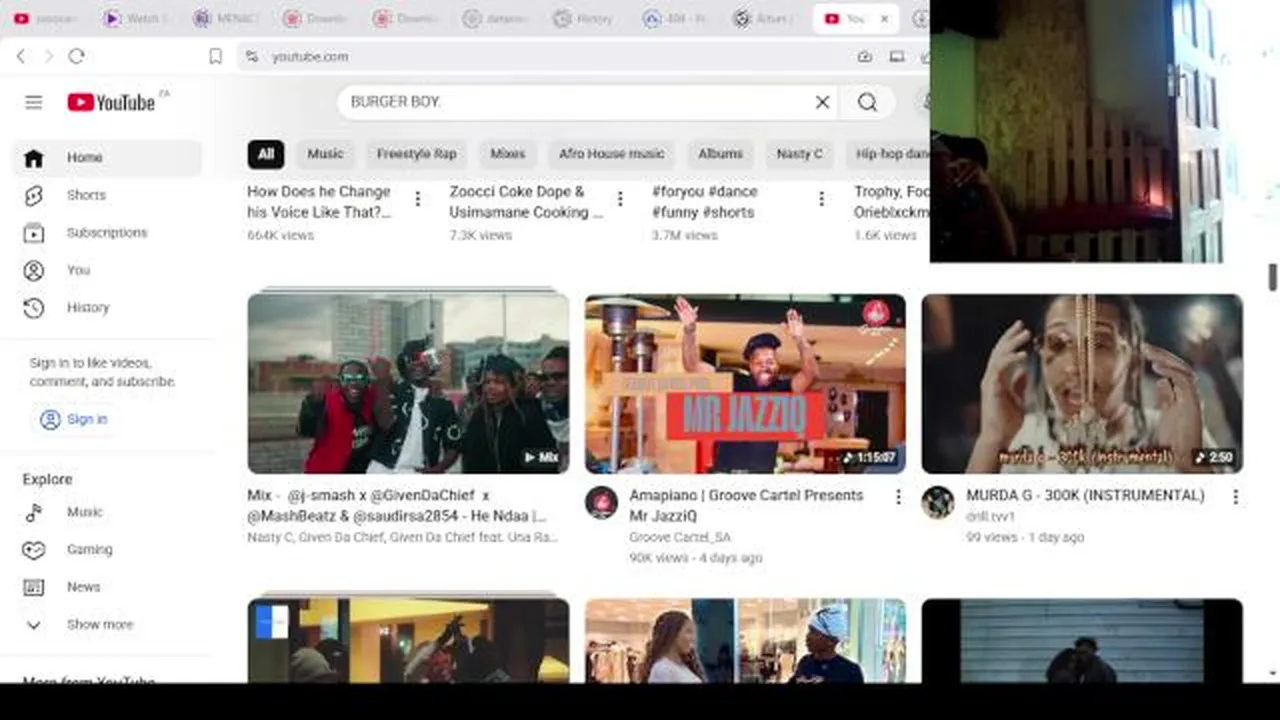
Task: Click the '99 views • 1 day ago' text
Action: [1025, 538]
